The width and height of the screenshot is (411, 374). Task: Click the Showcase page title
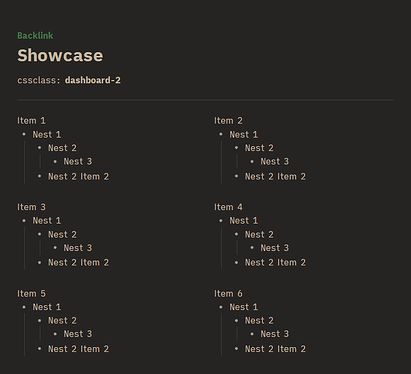(60, 55)
